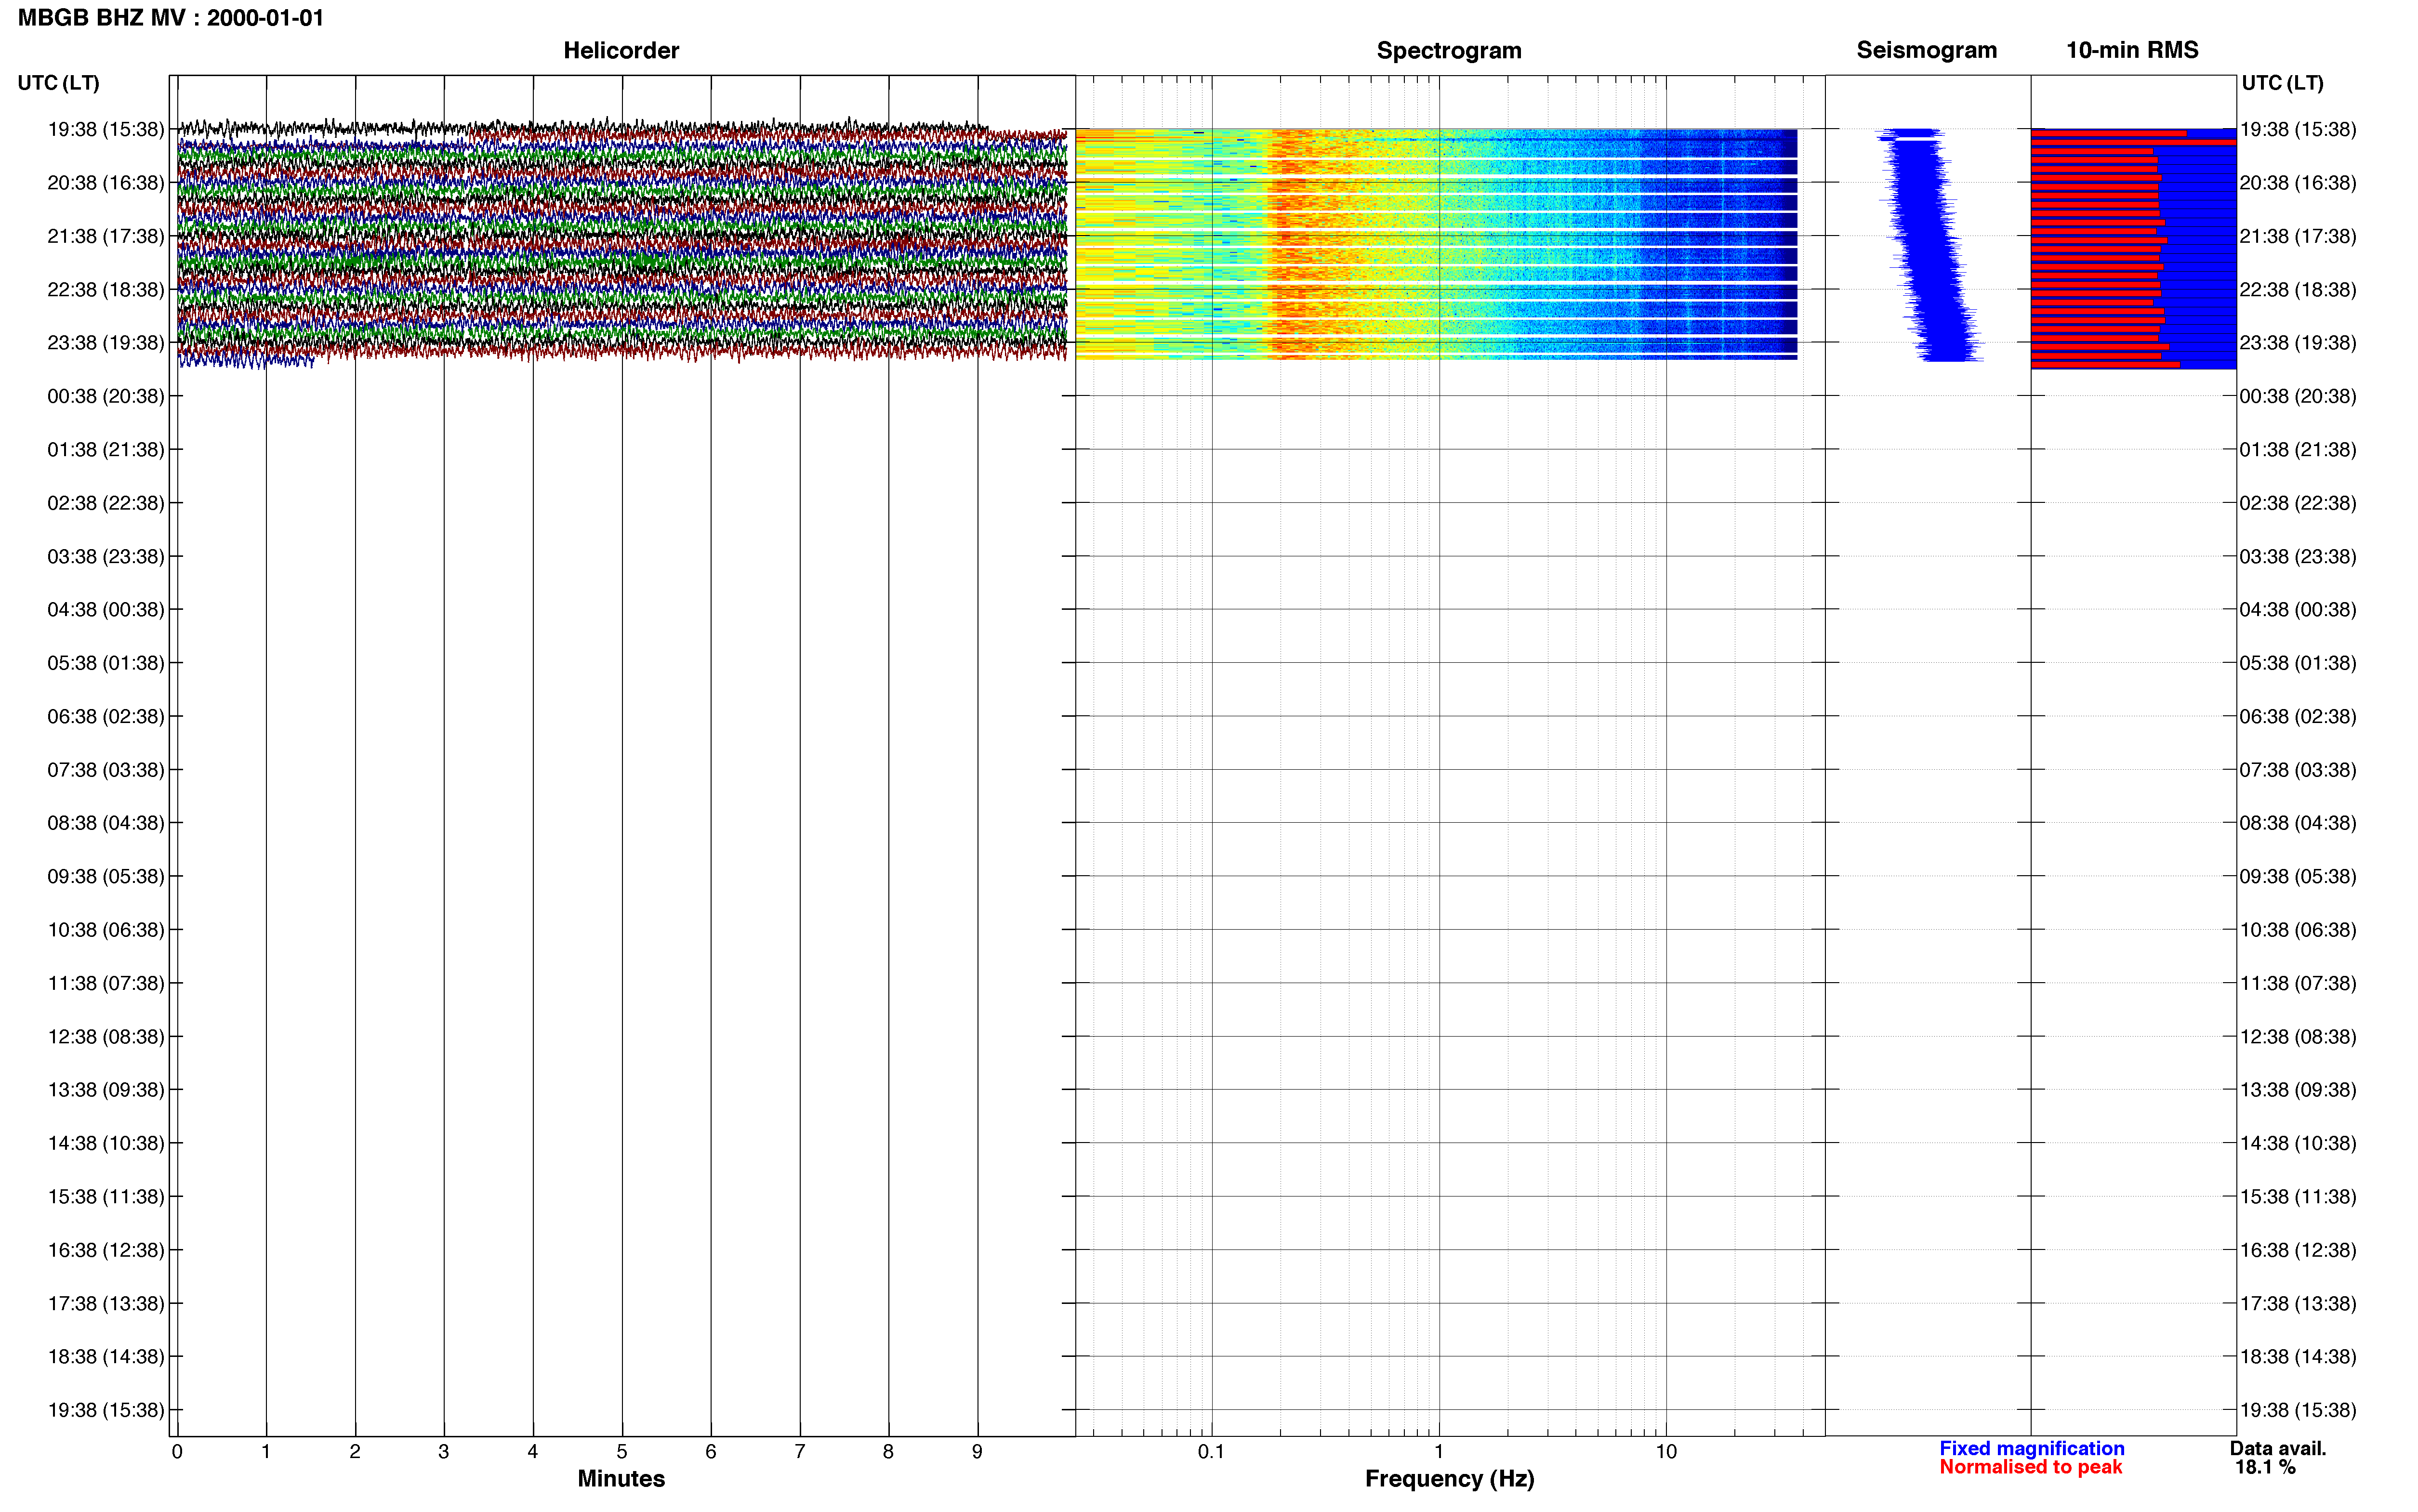This screenshot has height=1512, width=2418.
Task: Click right-axis time label '06:38 (02:38)'
Action: pyautogui.click(x=2298, y=716)
